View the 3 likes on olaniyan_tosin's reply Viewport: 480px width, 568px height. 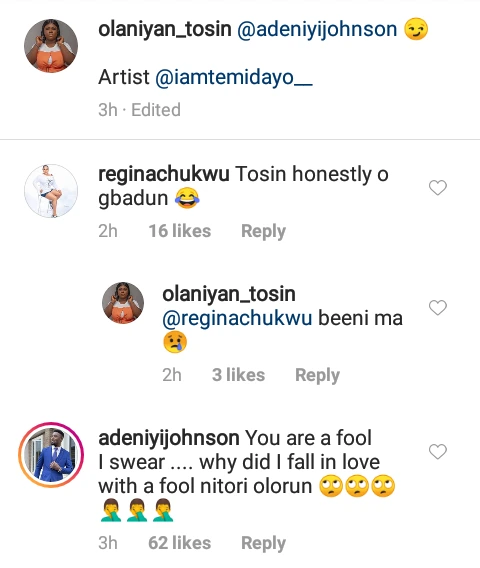[x=238, y=375]
